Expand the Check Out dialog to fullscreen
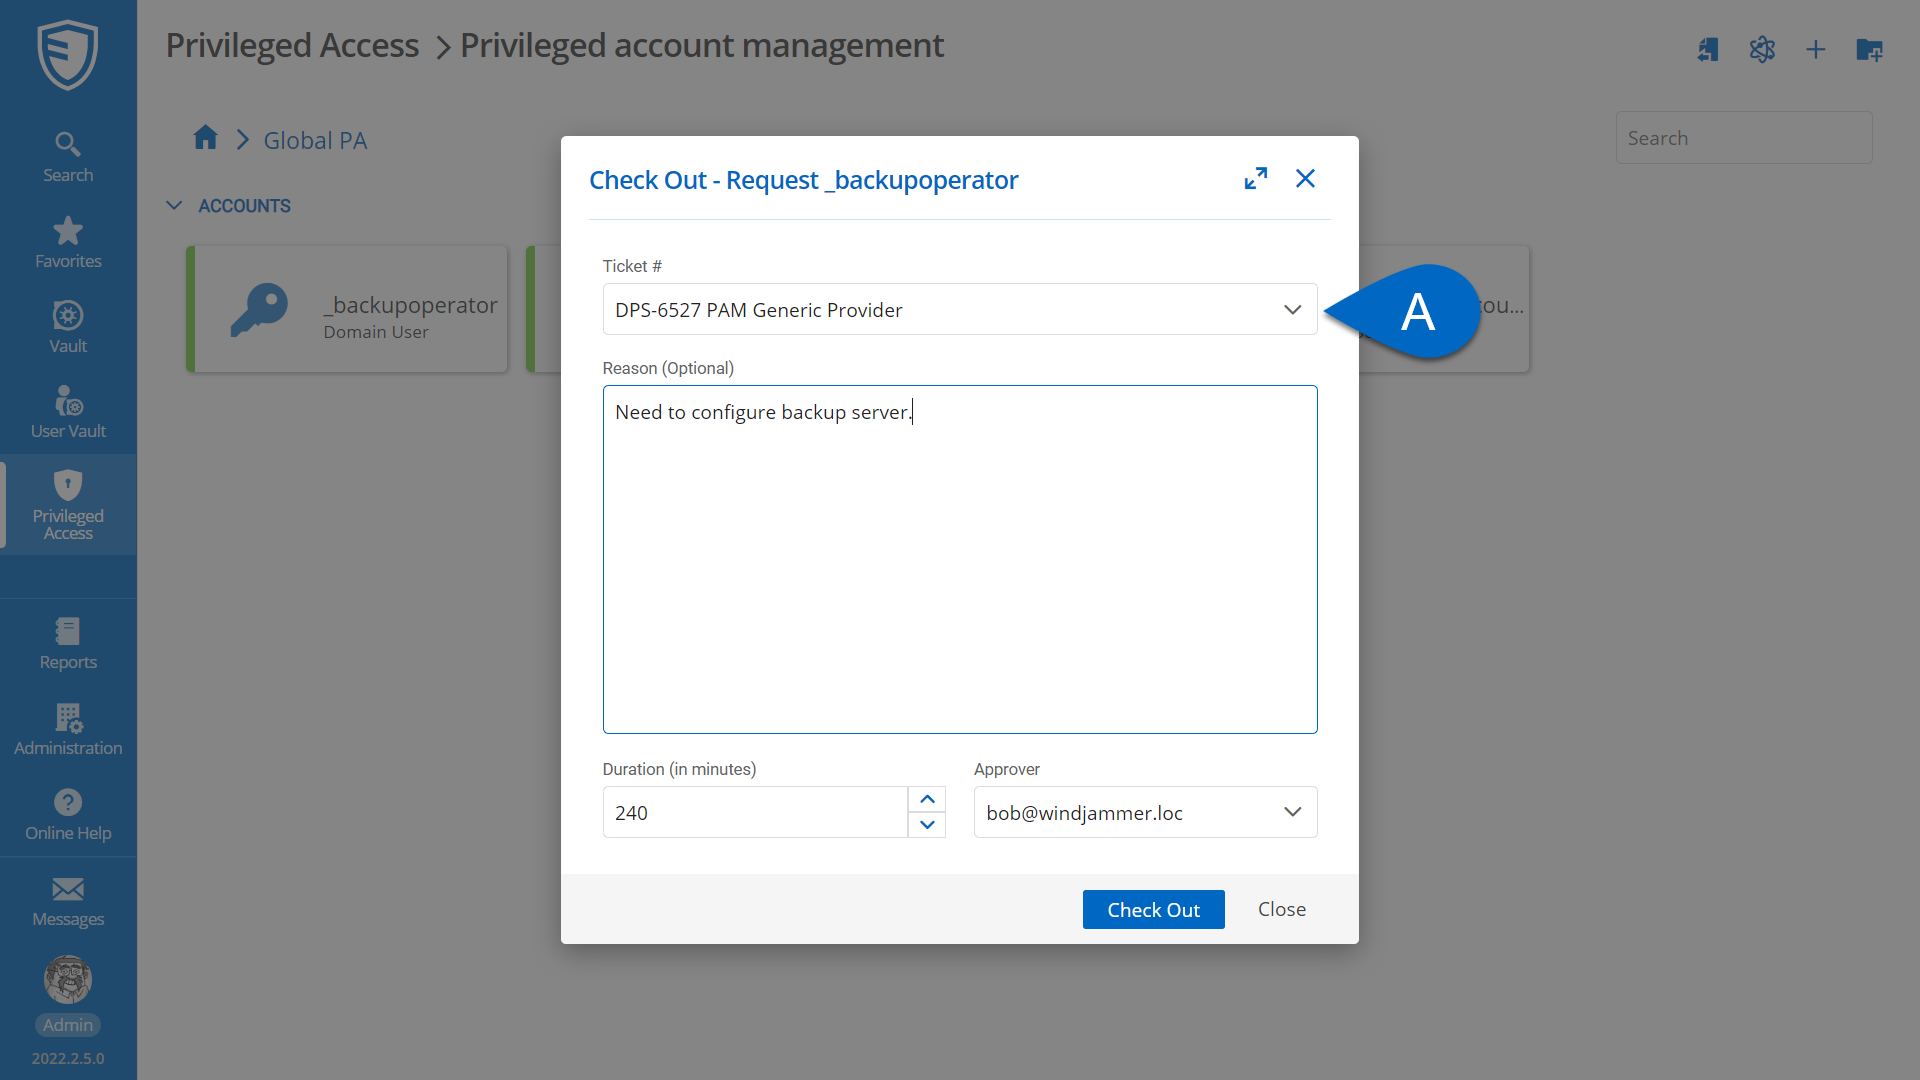1920x1080 pixels. 1256,178
